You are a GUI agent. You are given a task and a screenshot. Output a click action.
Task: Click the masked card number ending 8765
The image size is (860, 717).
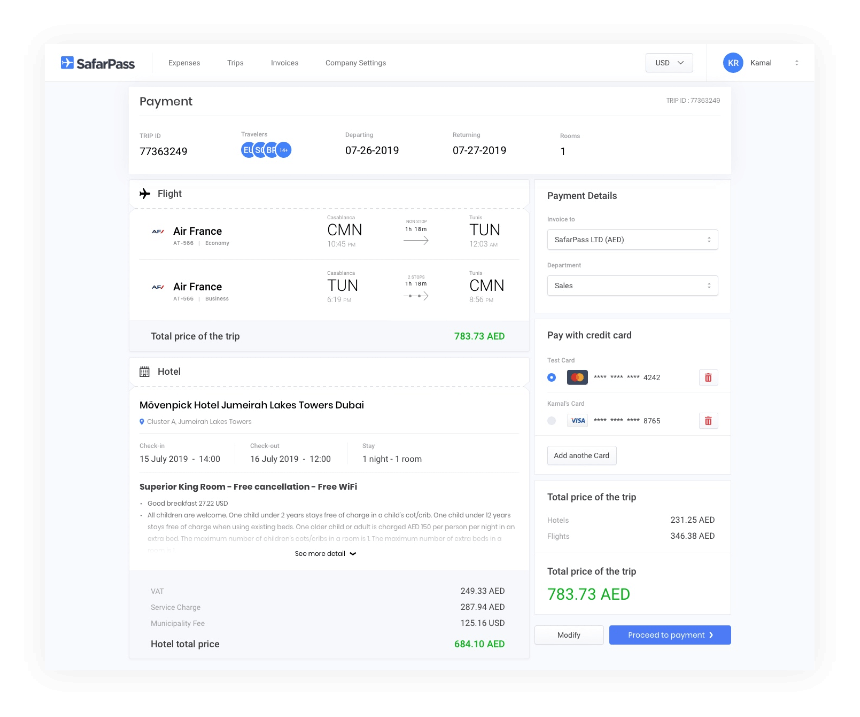point(627,421)
